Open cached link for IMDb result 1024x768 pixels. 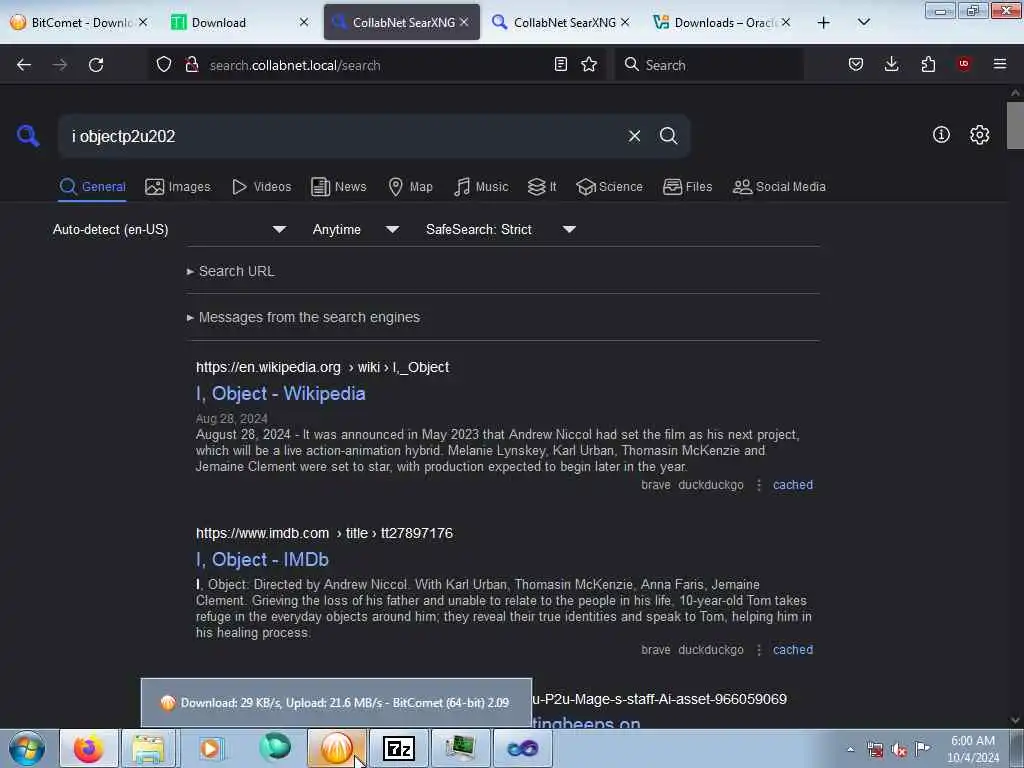point(793,650)
